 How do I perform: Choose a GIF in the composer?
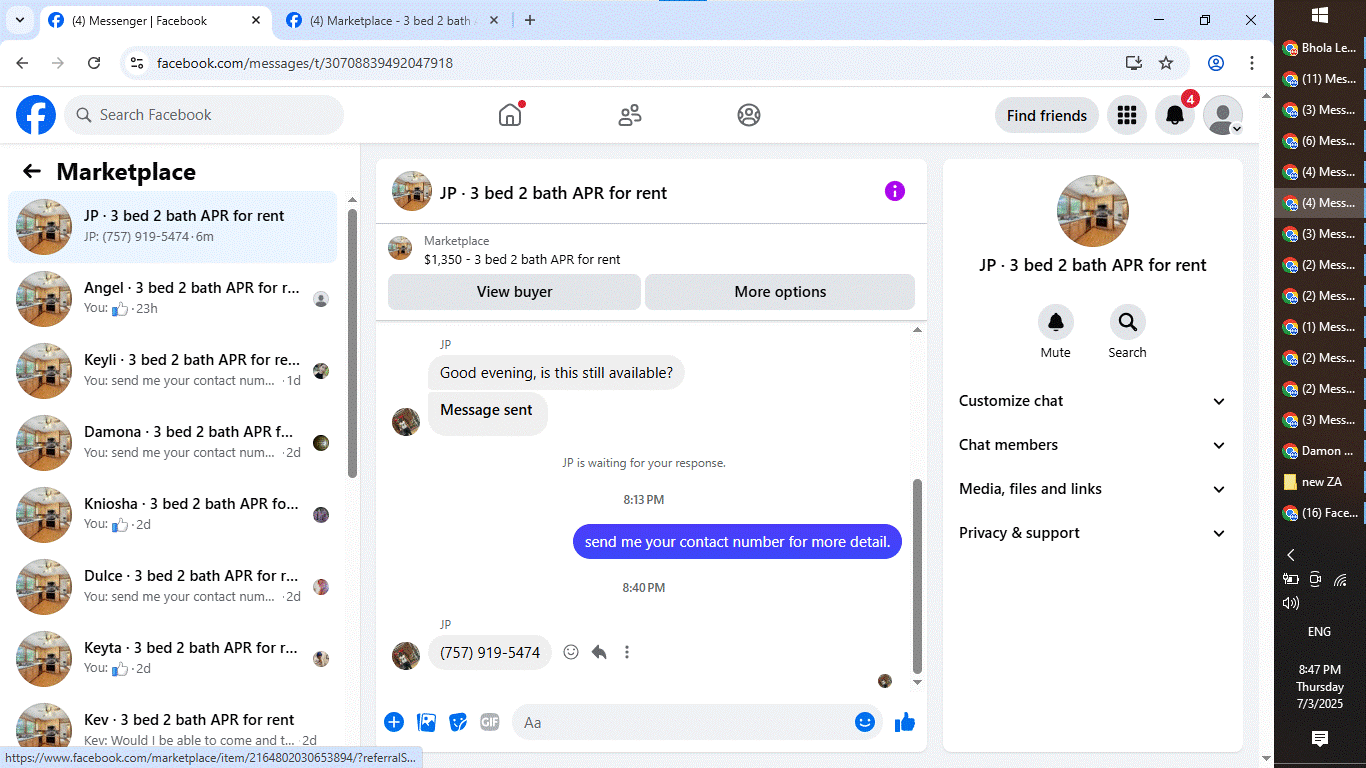pyautogui.click(x=489, y=722)
